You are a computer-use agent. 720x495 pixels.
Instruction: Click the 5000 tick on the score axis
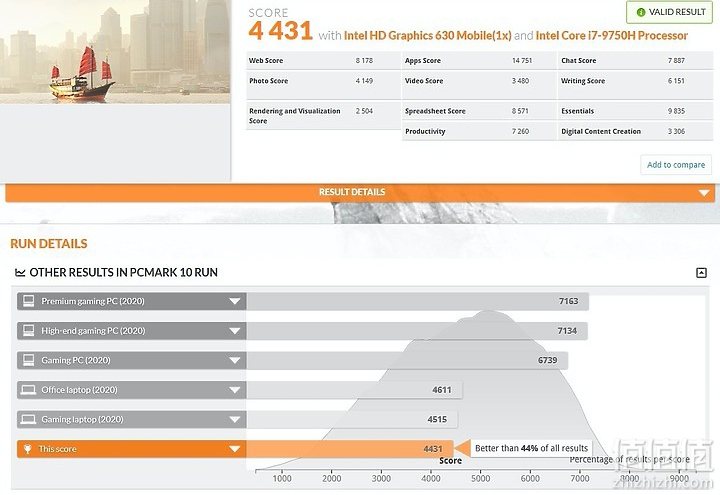pyautogui.click(x=480, y=478)
